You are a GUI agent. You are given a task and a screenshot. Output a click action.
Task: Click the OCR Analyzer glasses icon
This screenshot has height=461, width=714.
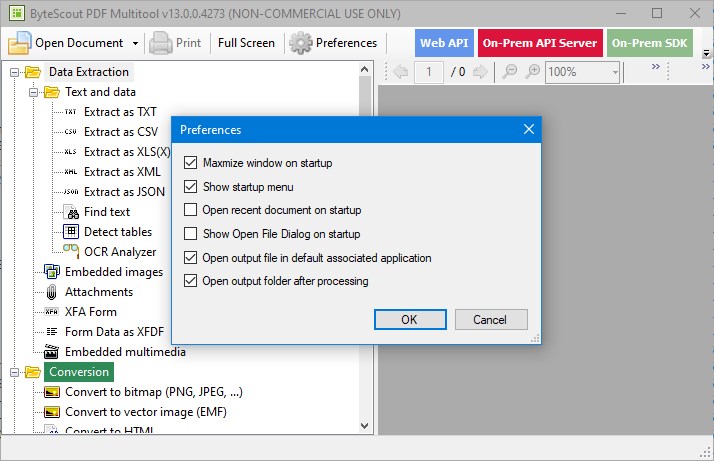pos(71,250)
